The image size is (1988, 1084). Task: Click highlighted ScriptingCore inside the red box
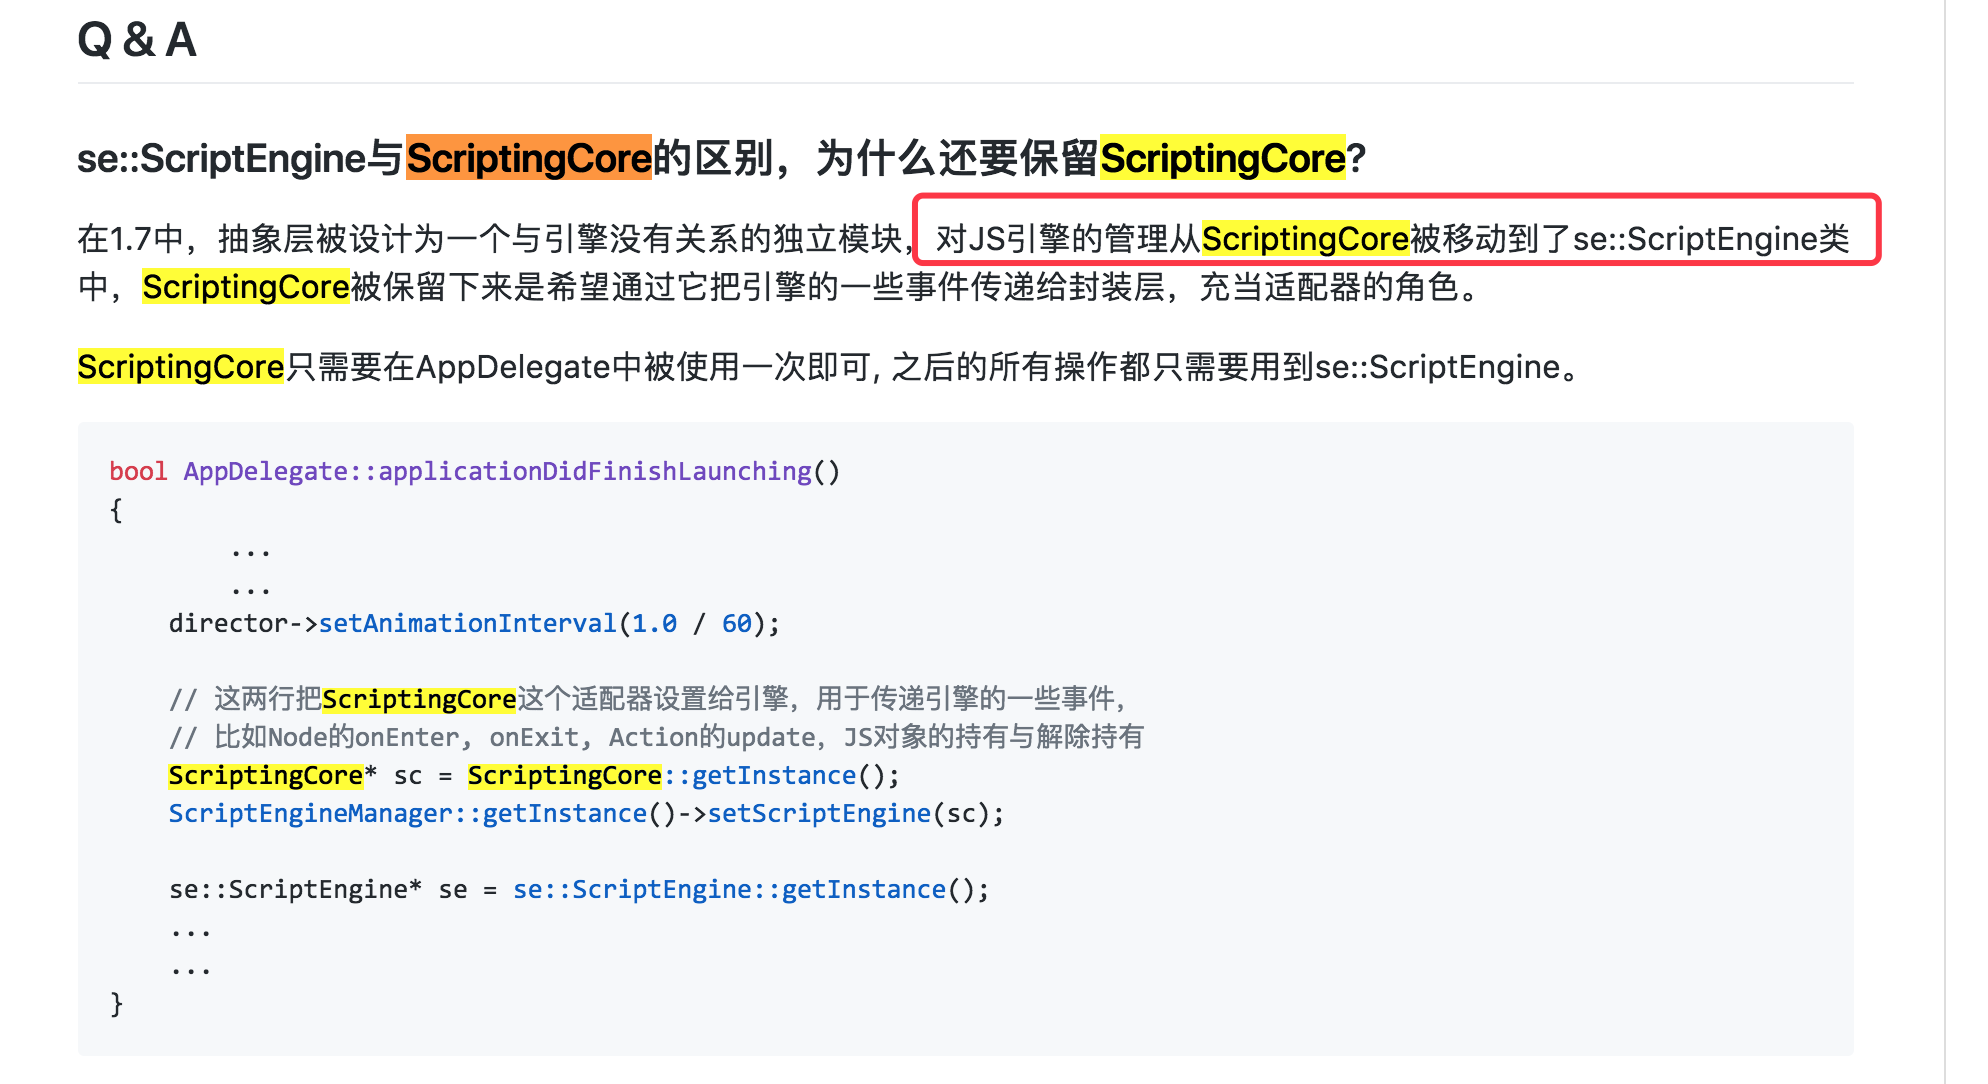pyautogui.click(x=1304, y=239)
